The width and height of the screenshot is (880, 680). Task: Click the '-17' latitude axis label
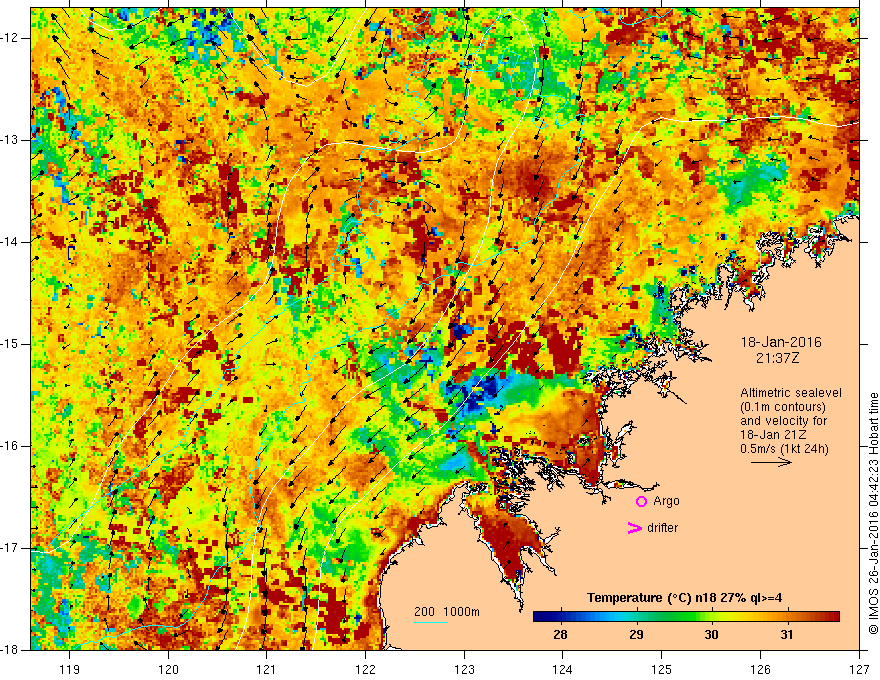(10, 548)
